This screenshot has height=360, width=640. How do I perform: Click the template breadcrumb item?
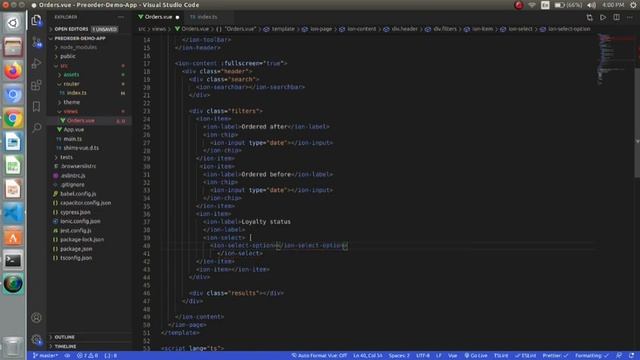point(280,29)
